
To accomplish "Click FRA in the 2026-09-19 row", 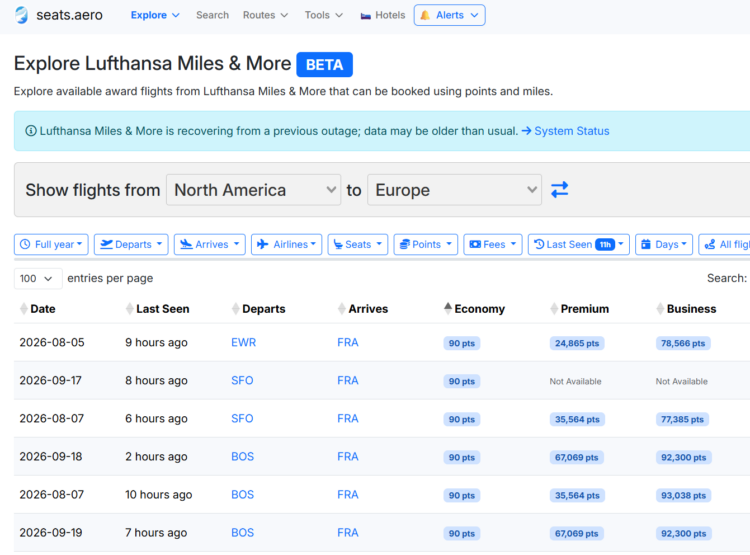I will point(348,533).
